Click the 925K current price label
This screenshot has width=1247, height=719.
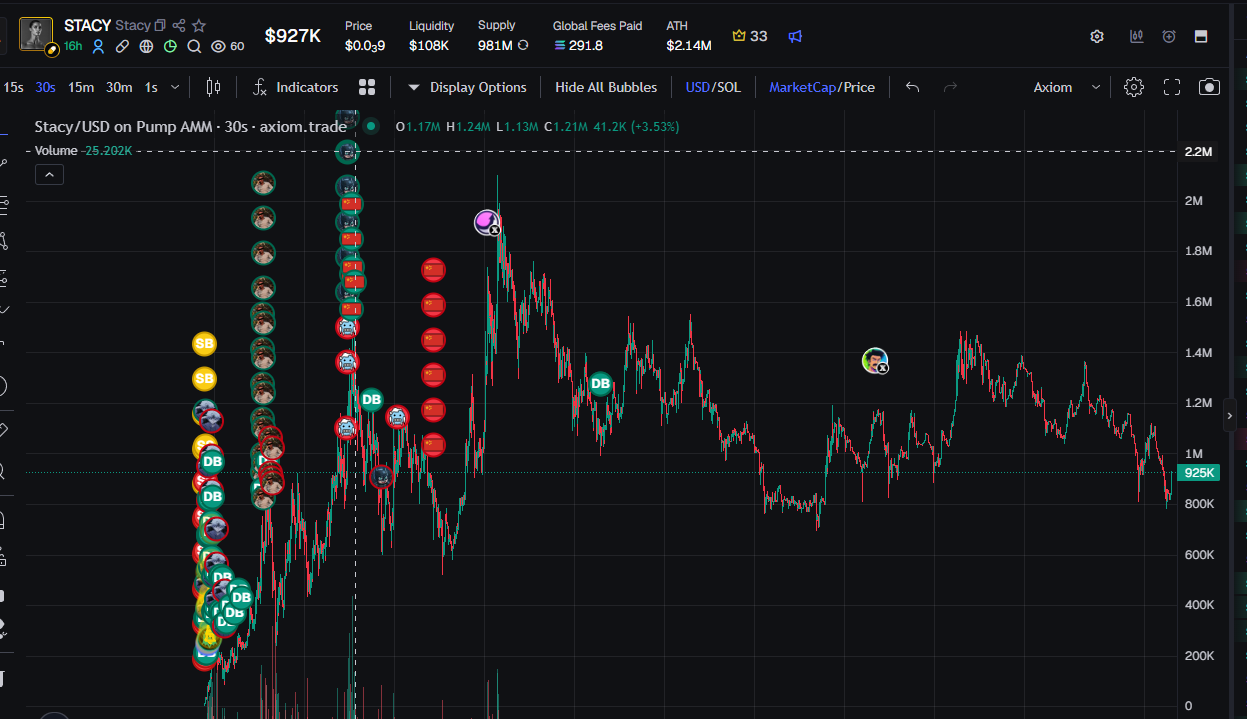point(1198,473)
